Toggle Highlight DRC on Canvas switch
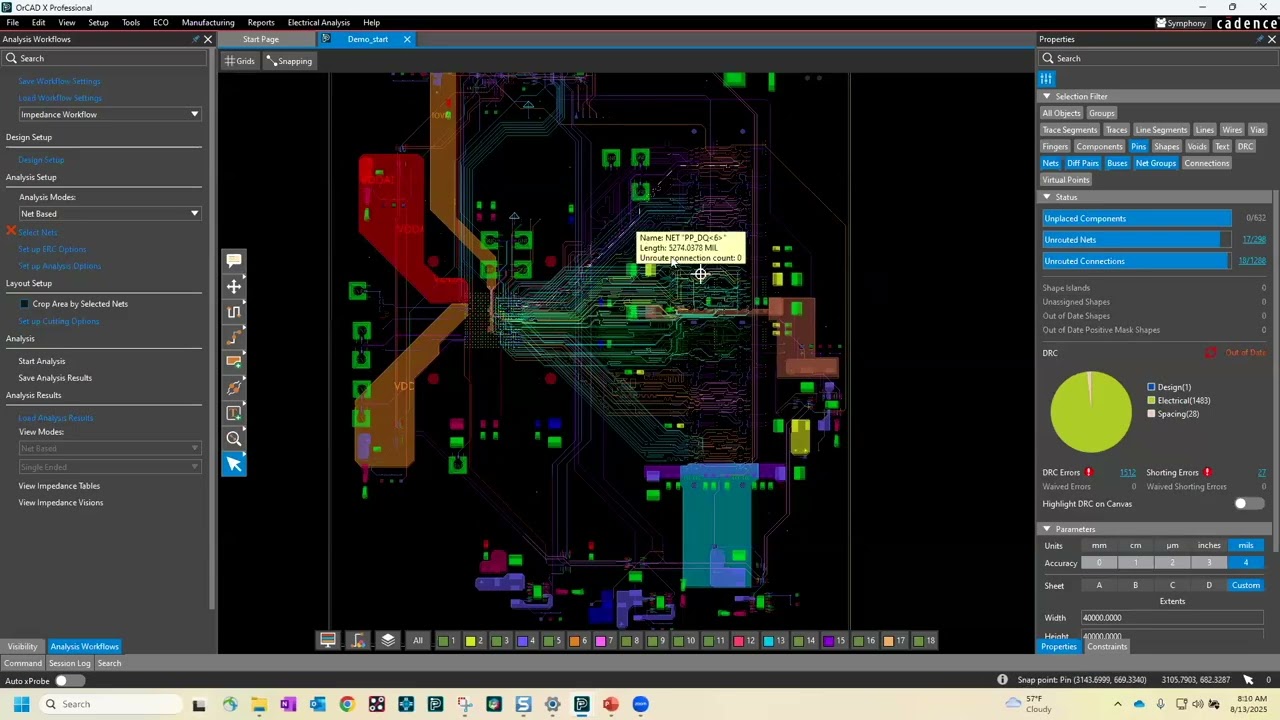 tap(1247, 504)
